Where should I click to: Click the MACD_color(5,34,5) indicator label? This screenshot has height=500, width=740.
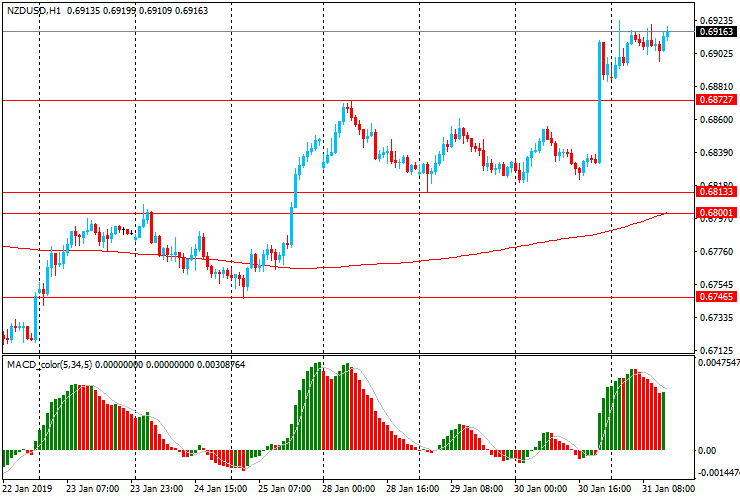pyautogui.click(x=50, y=364)
